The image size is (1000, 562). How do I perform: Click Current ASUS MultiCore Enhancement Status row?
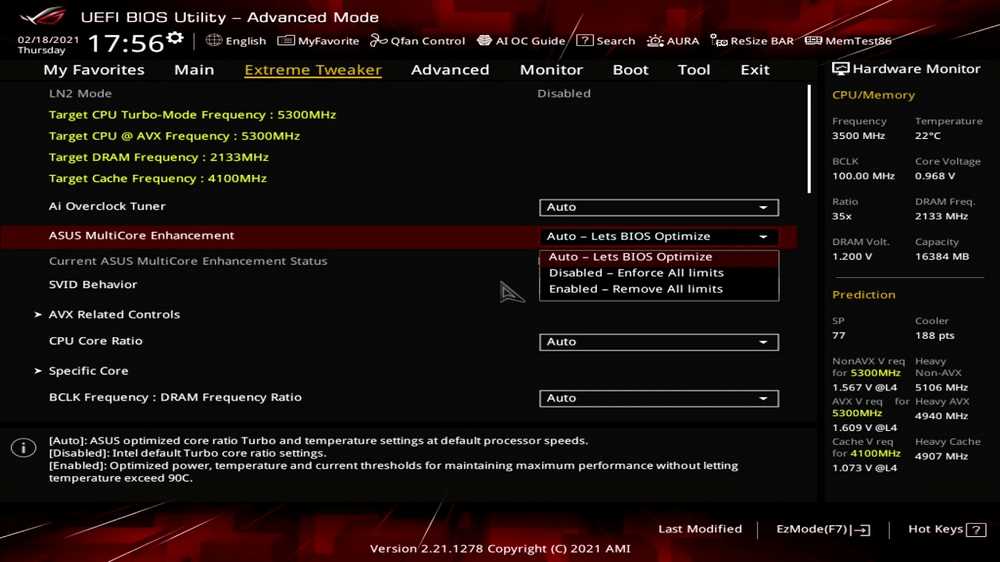point(188,261)
